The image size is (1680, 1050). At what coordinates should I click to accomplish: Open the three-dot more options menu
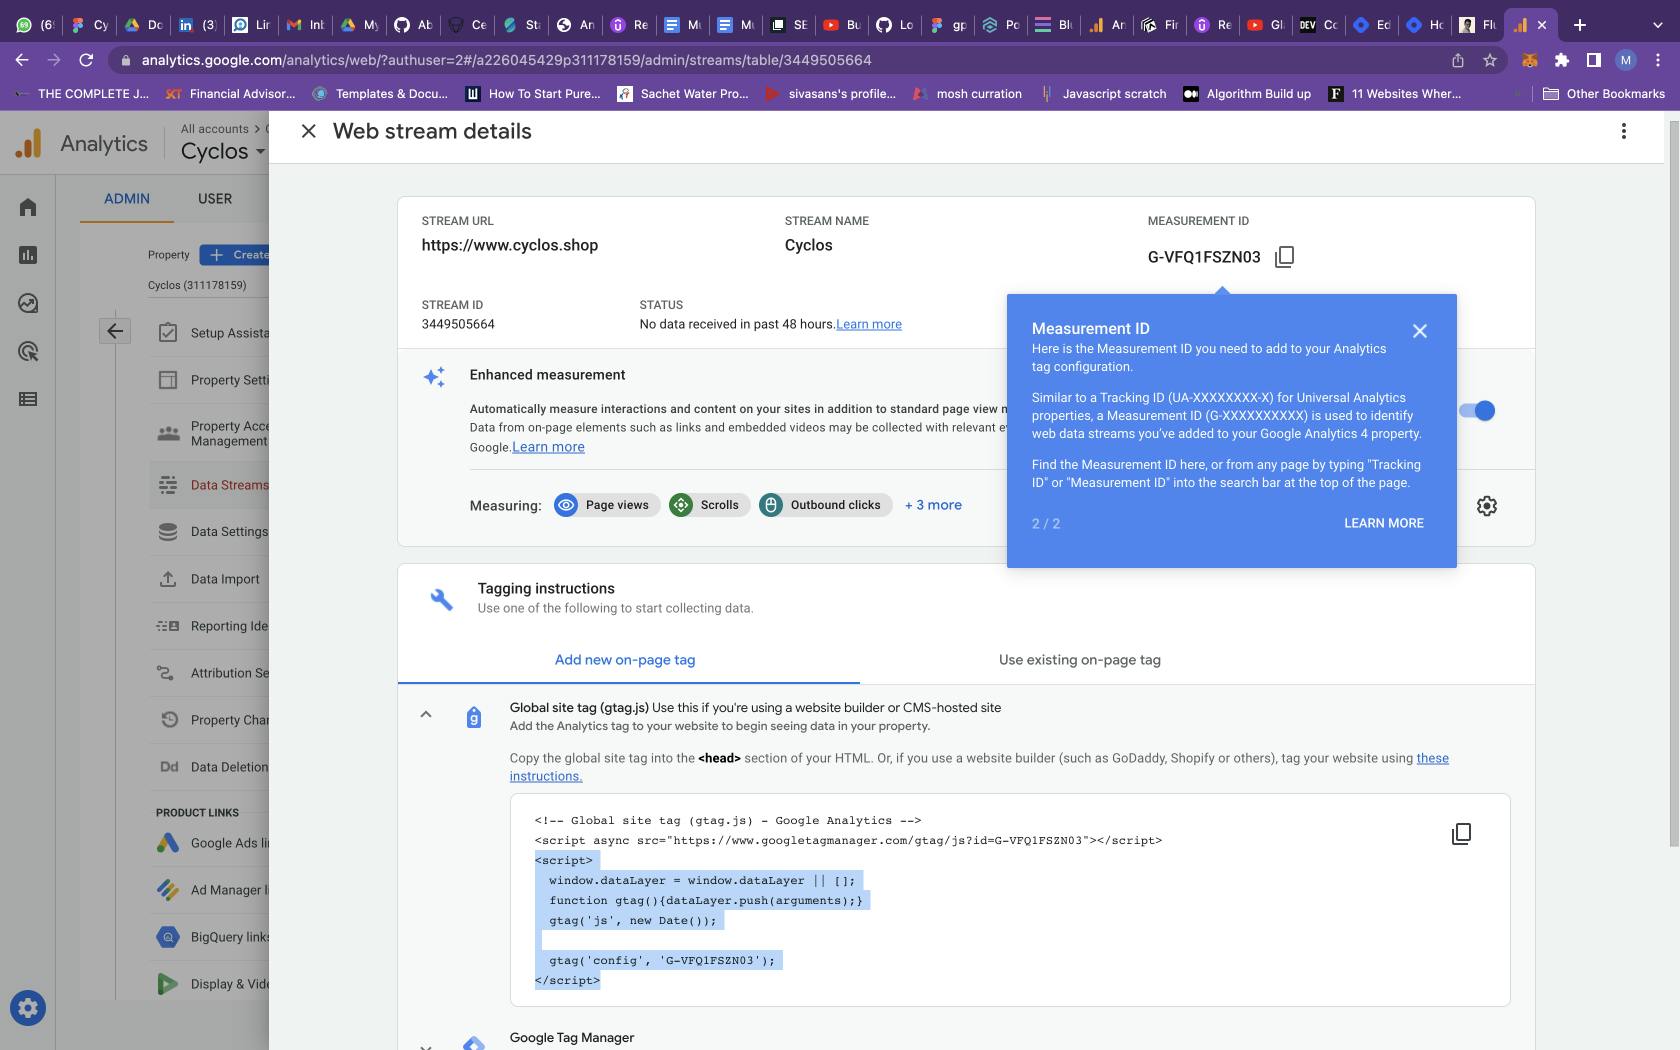[x=1624, y=131]
